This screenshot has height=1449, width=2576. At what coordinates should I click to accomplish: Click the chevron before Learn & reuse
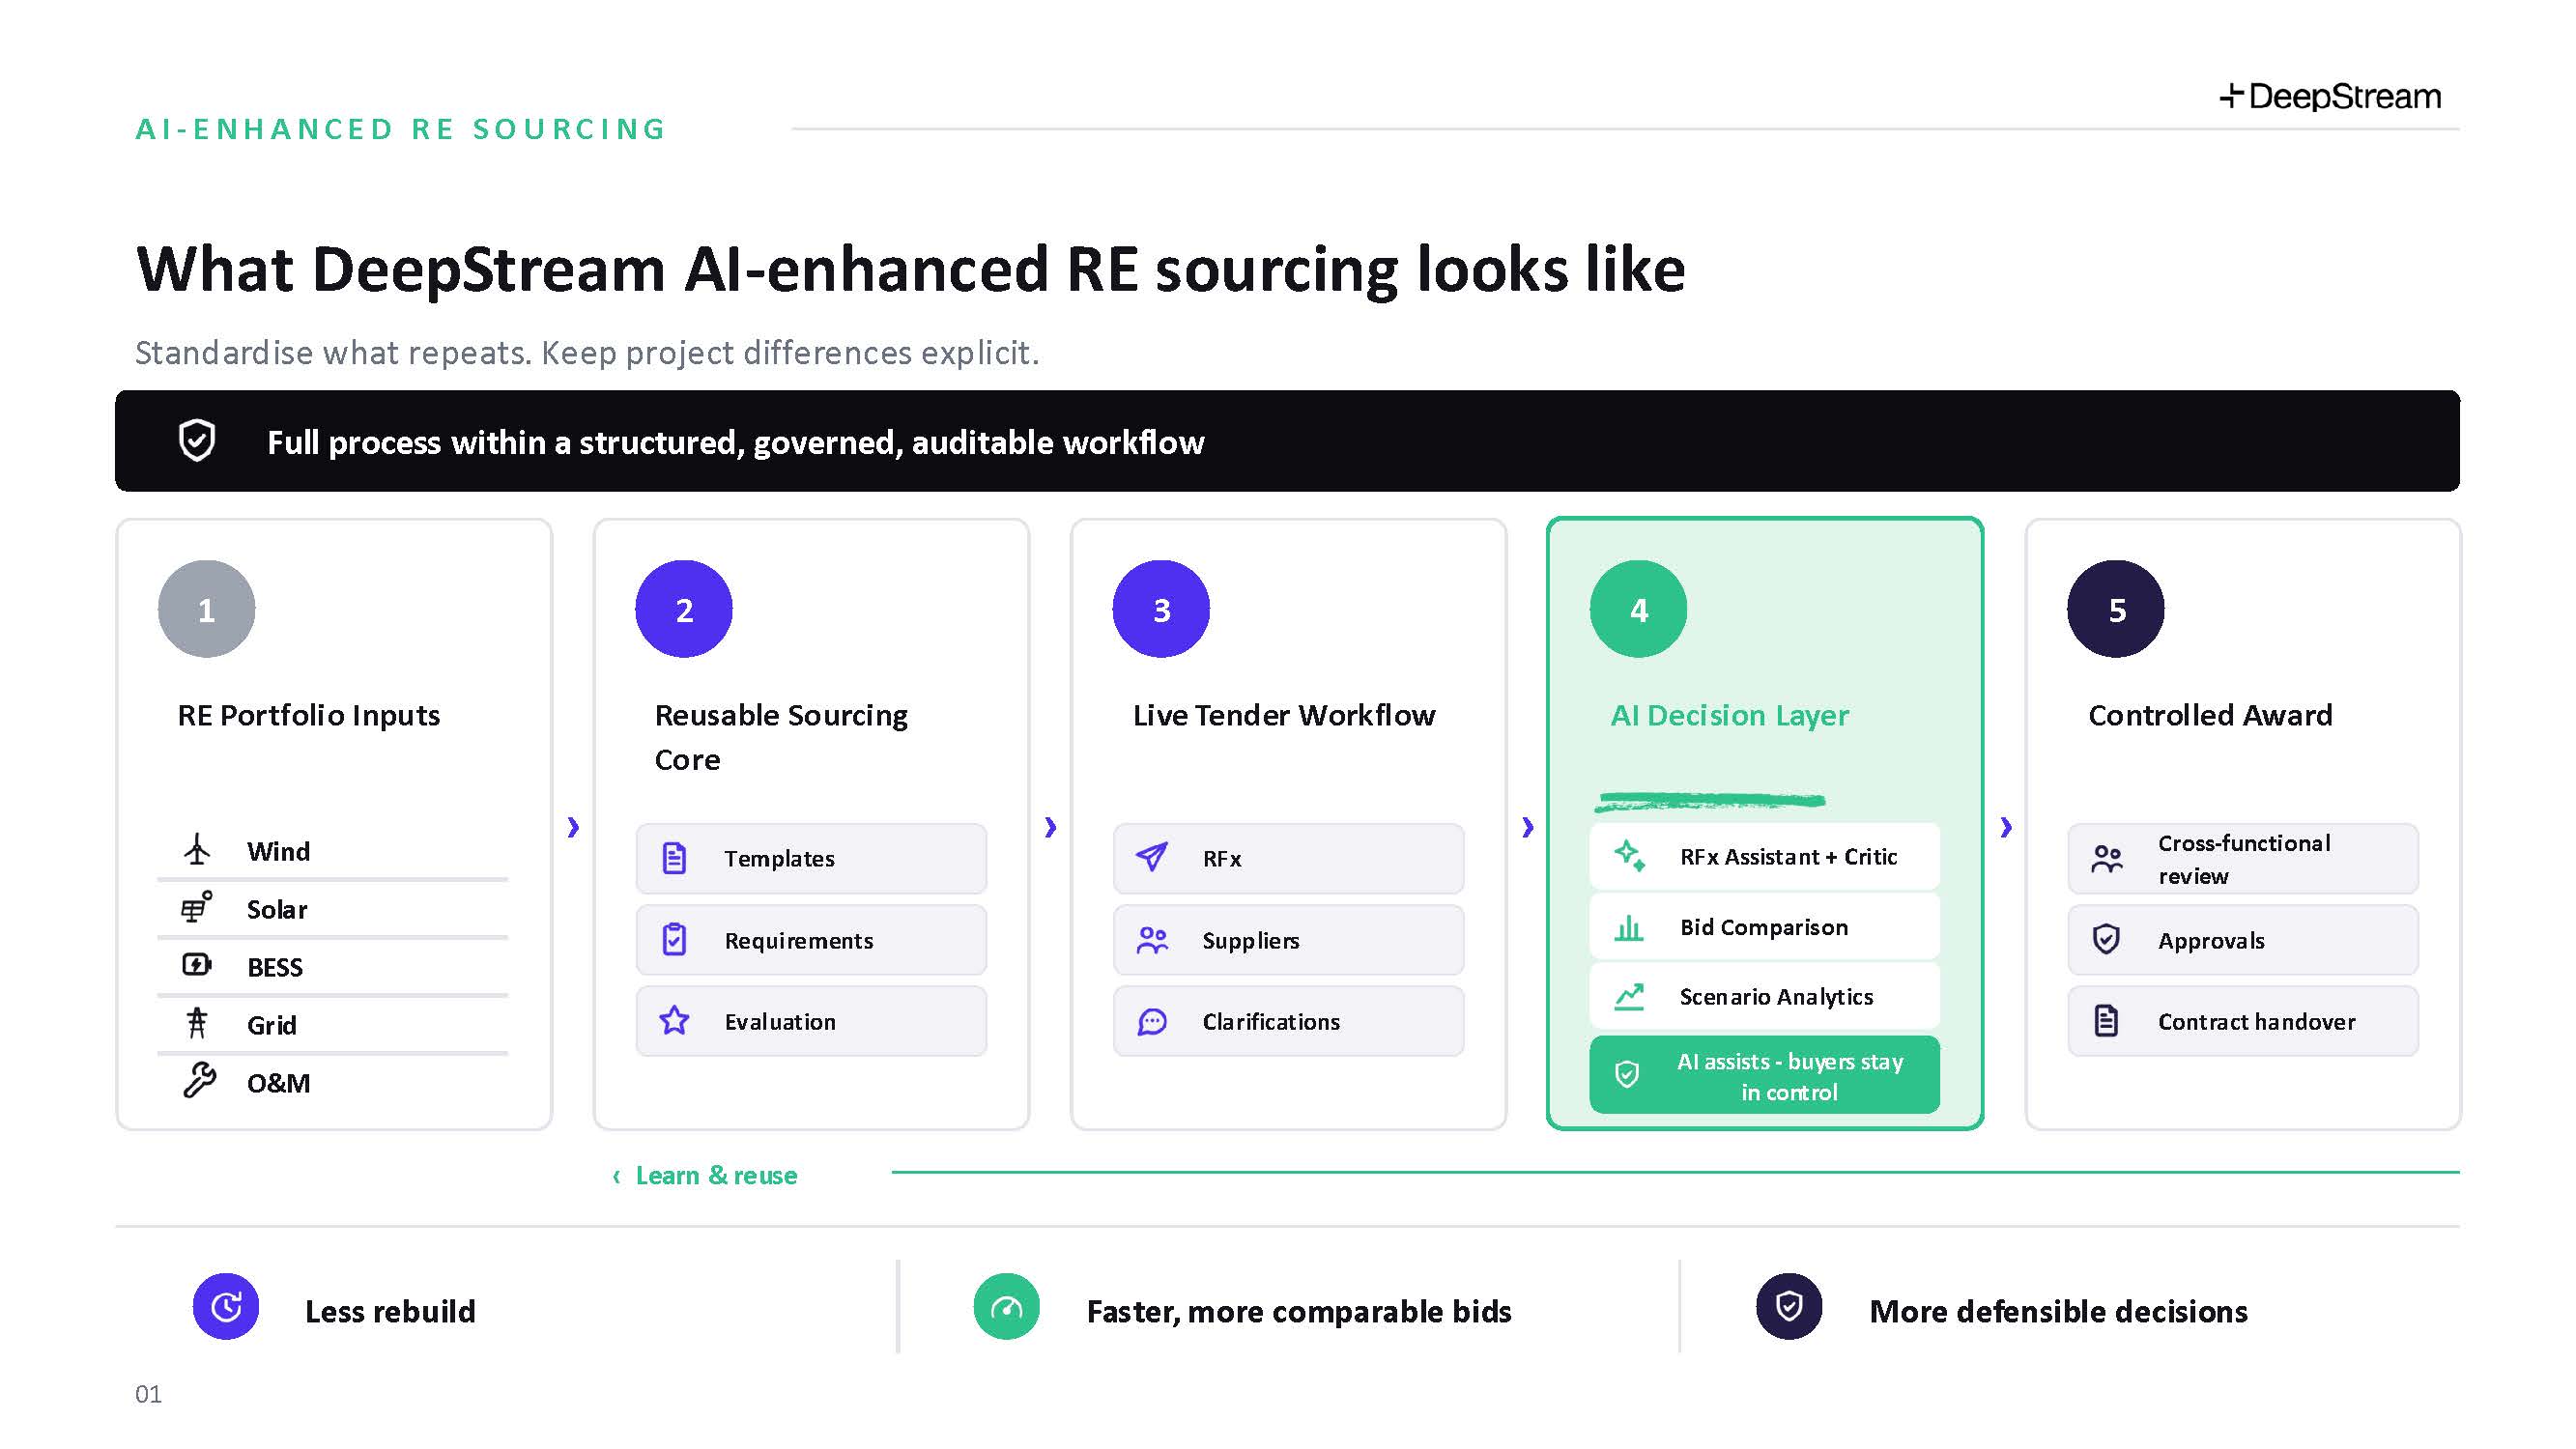[x=616, y=1176]
